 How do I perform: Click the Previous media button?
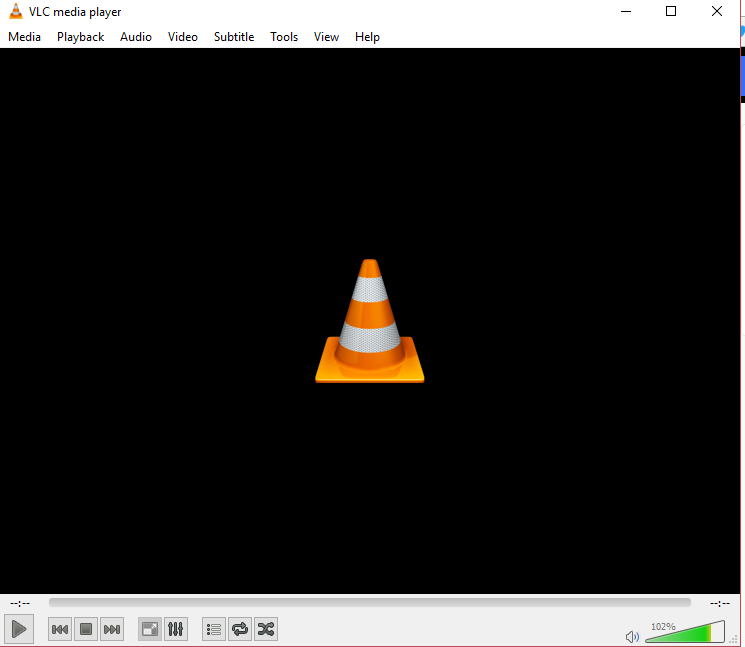point(60,629)
